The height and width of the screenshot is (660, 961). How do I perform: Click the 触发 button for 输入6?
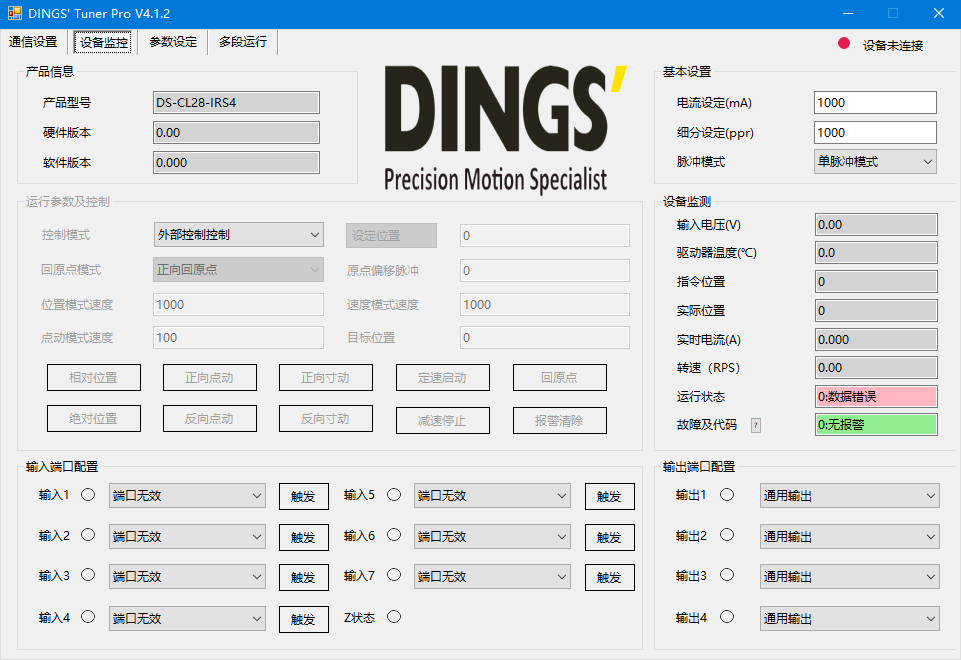click(x=609, y=537)
